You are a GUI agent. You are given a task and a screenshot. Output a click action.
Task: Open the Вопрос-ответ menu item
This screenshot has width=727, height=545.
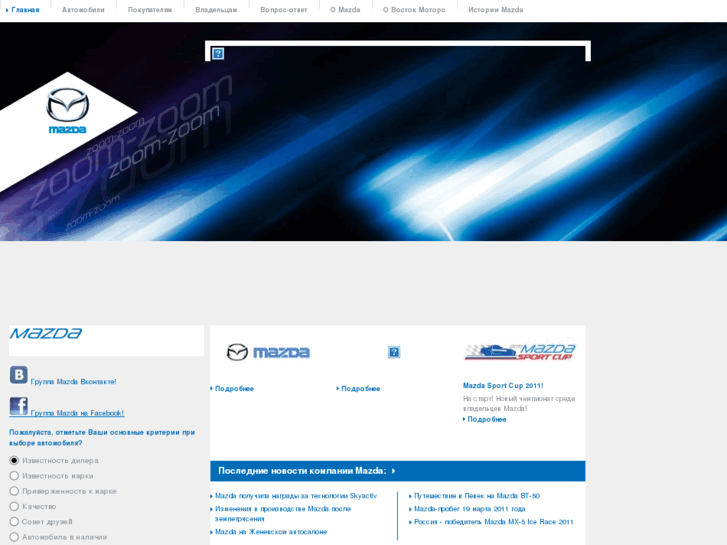284,10
